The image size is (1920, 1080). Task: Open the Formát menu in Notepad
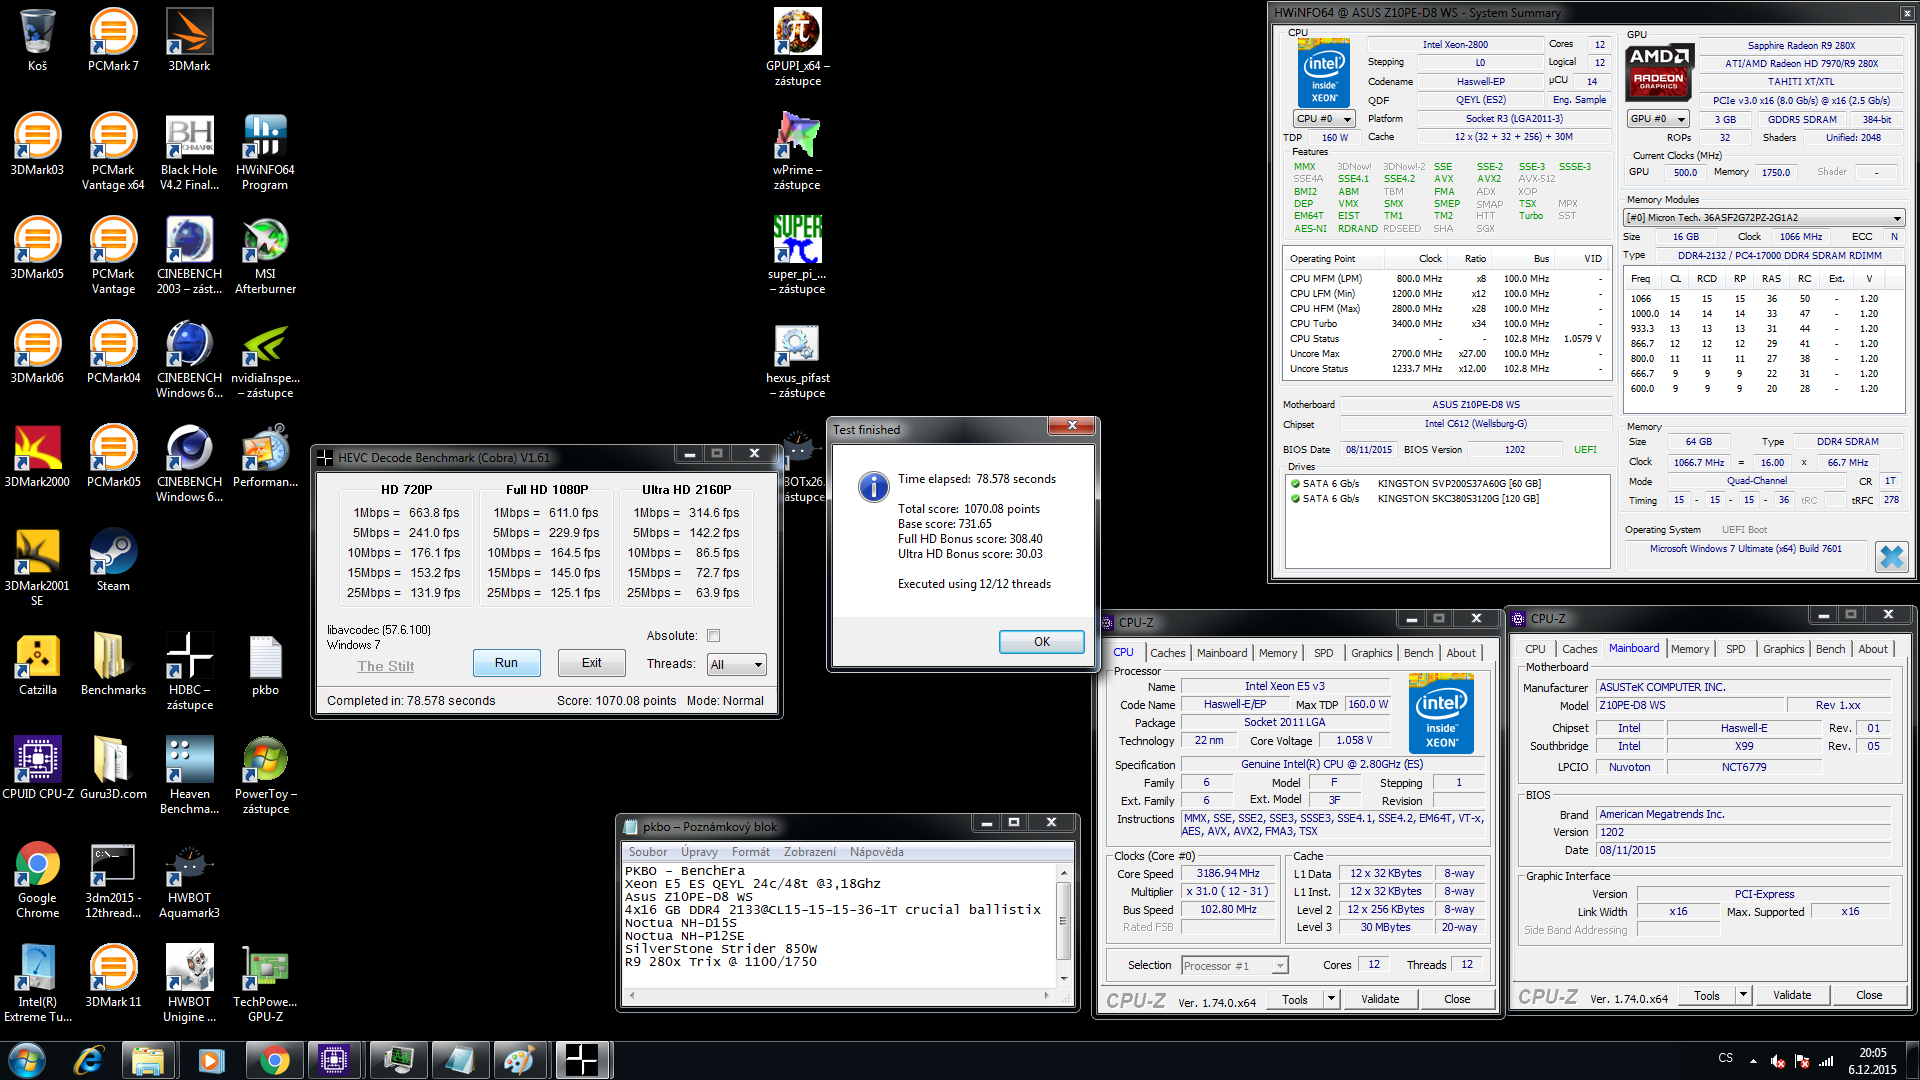tap(750, 852)
